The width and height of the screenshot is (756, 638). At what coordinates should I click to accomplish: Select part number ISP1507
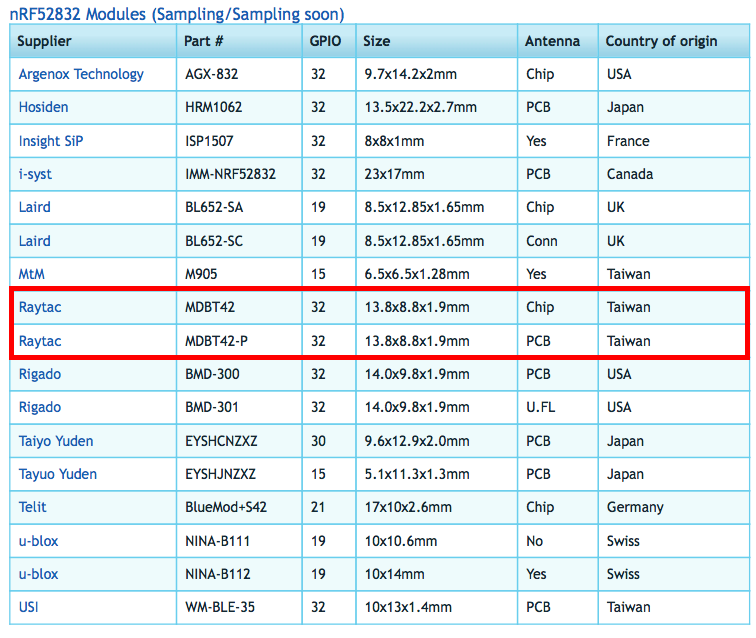[209, 141]
